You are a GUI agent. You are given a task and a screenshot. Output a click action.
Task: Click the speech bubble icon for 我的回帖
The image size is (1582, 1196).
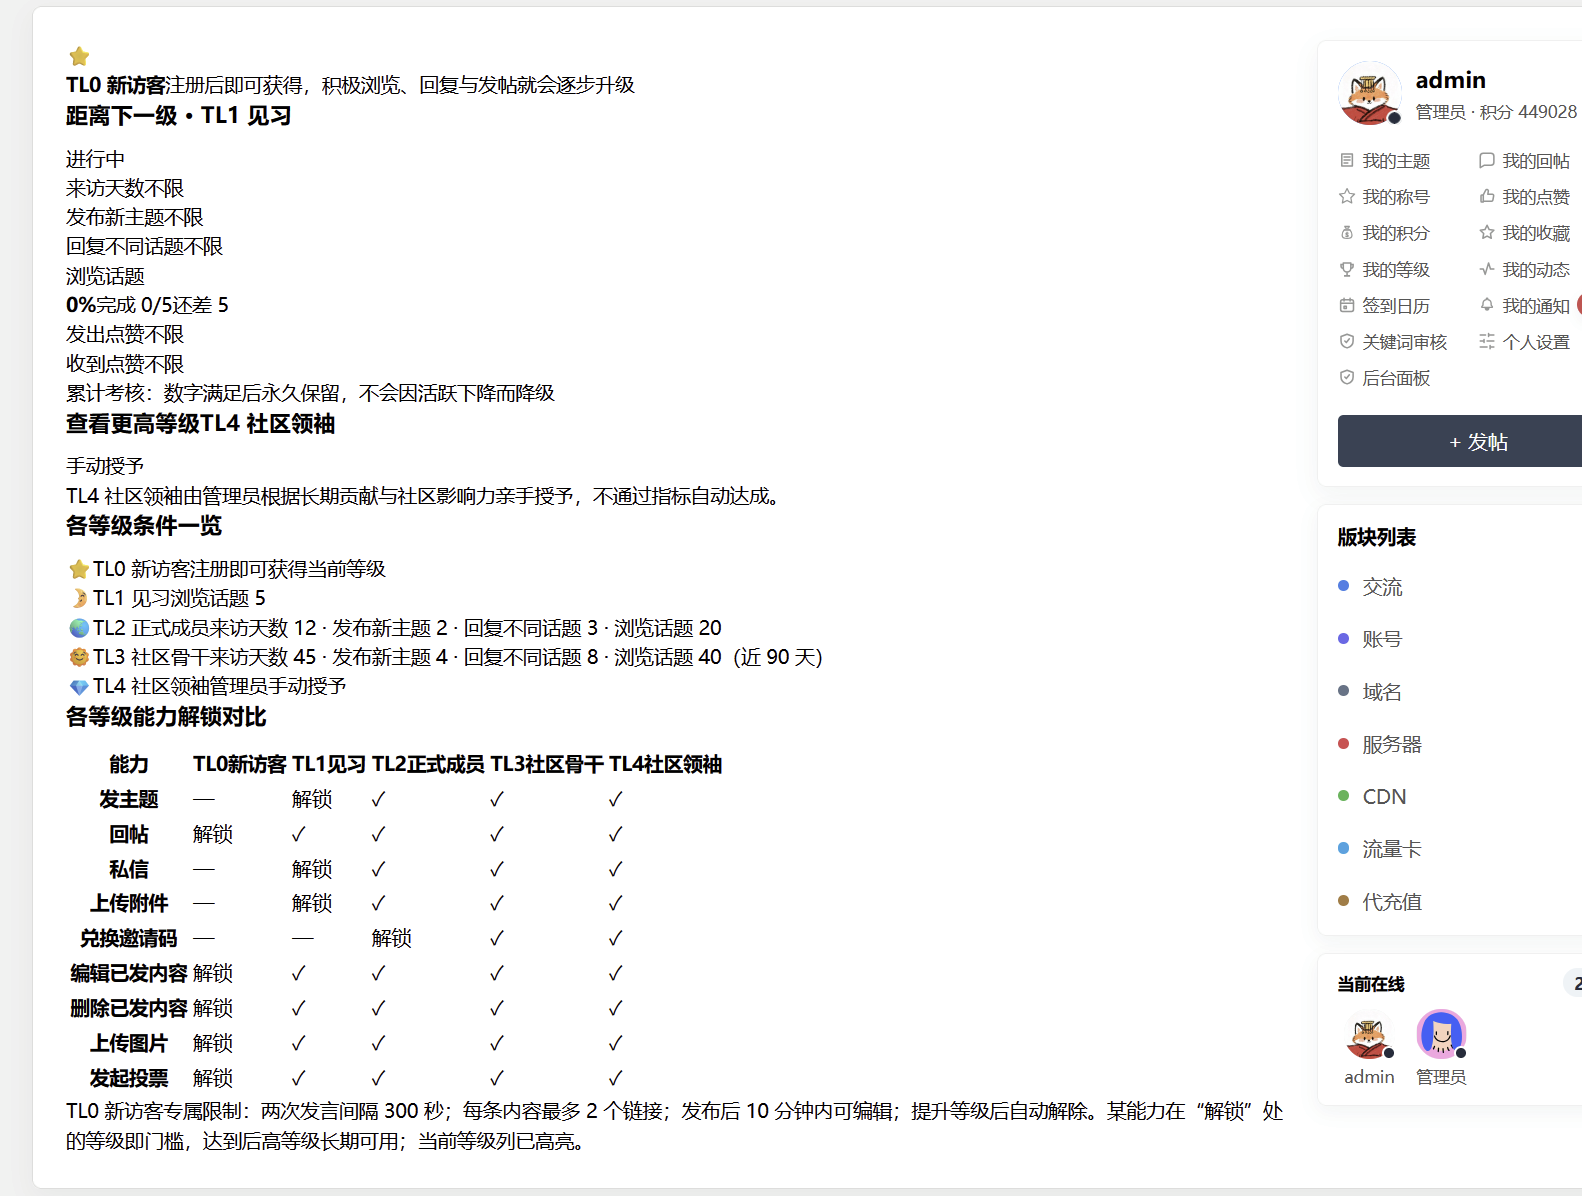(x=1487, y=160)
